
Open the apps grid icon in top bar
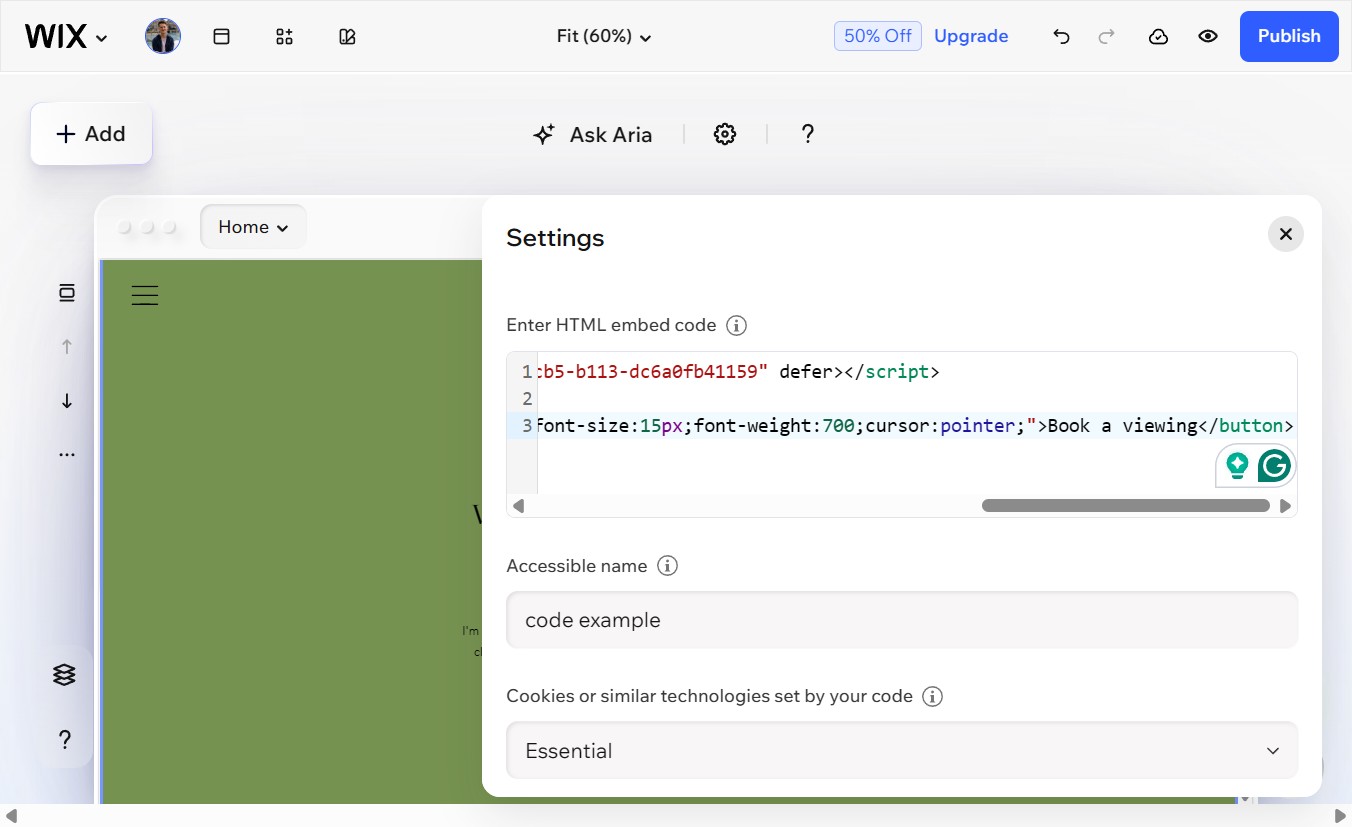pos(284,36)
